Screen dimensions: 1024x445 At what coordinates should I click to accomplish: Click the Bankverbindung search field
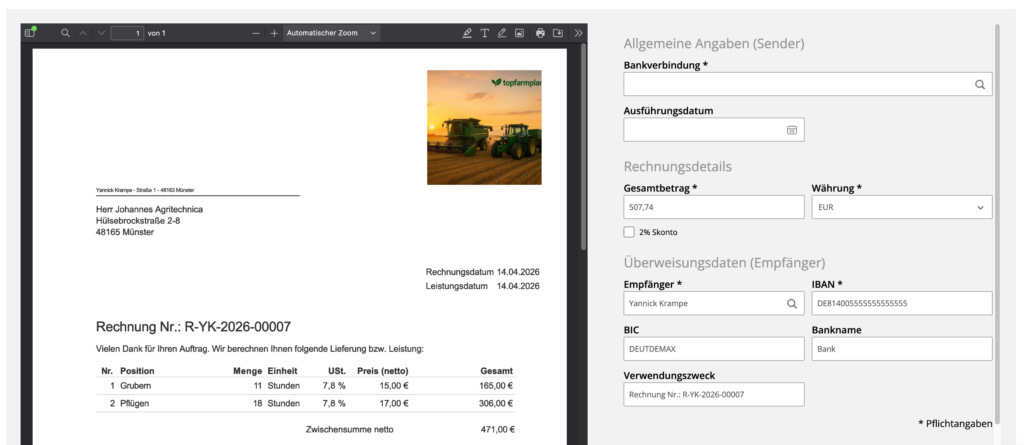800,85
